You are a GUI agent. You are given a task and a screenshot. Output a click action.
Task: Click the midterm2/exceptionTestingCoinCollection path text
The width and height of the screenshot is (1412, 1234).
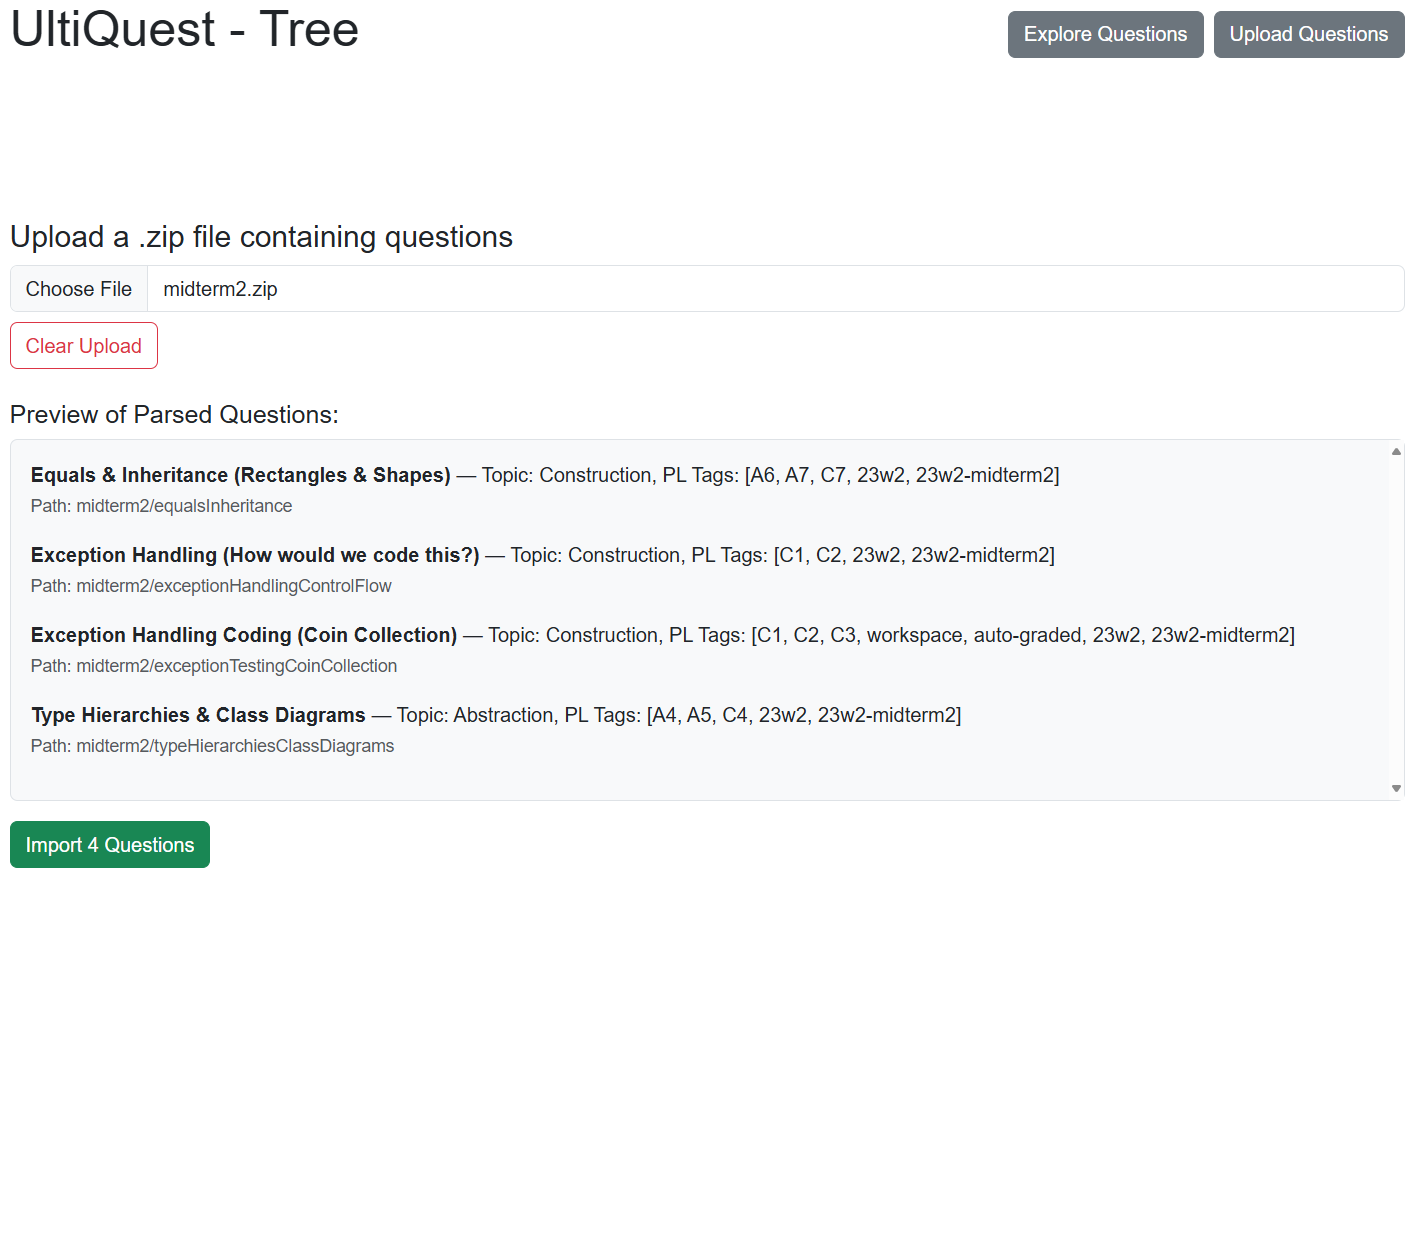pyautogui.click(x=214, y=666)
